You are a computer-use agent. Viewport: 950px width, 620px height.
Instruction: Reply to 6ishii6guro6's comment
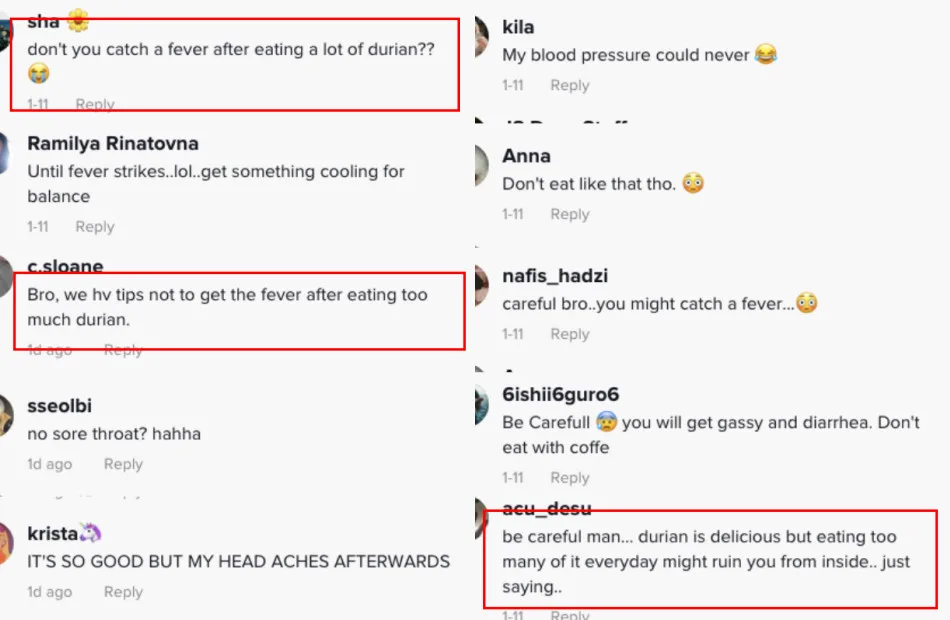(569, 478)
